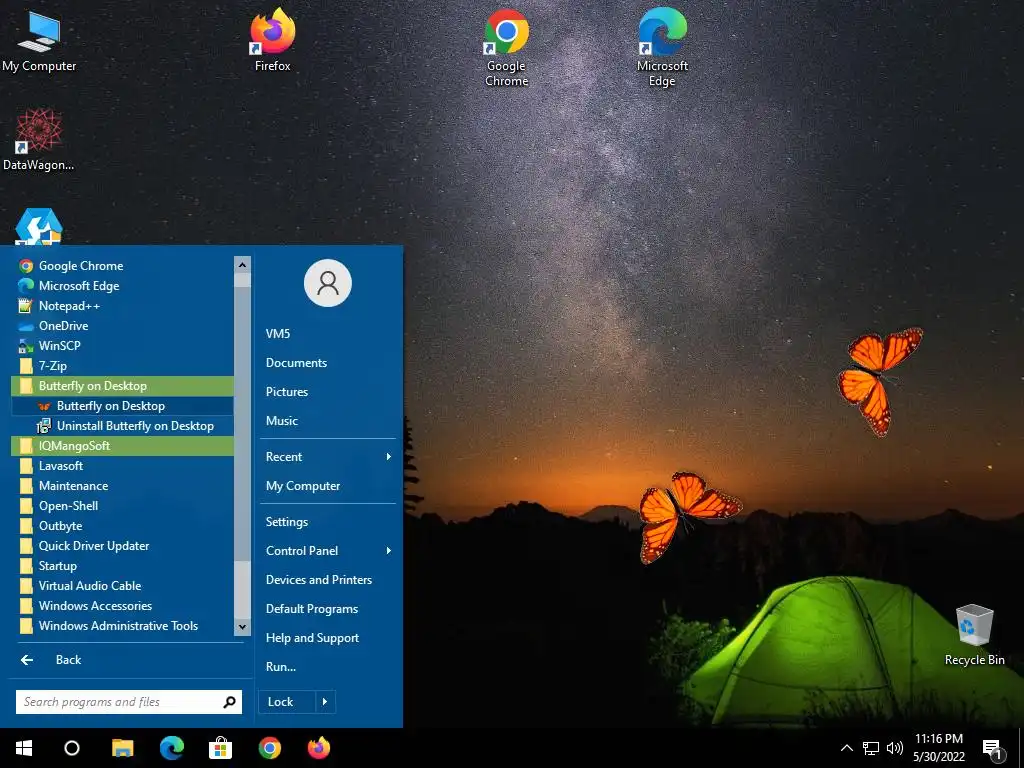Show hidden system tray icons chevron
The height and width of the screenshot is (768, 1024).
pos(846,748)
